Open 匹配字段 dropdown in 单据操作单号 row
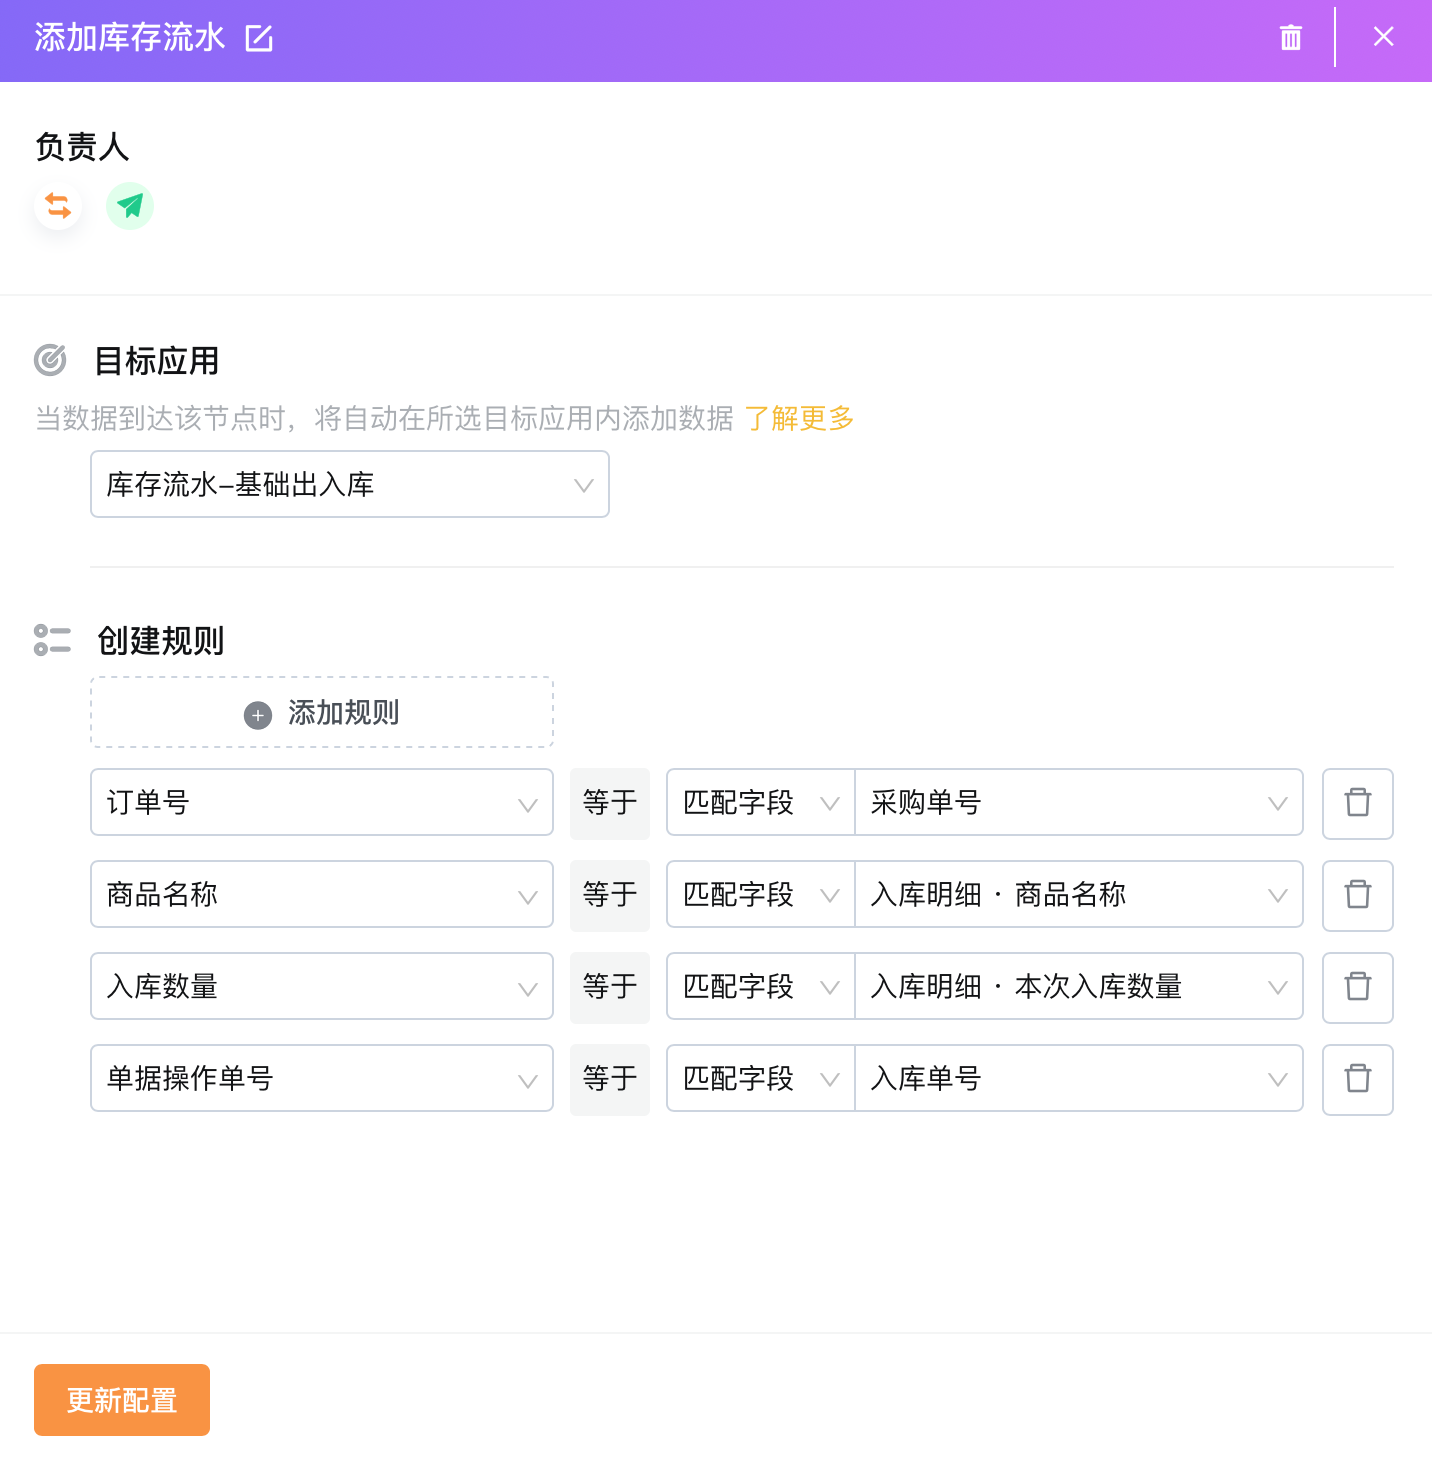The height and width of the screenshot is (1462, 1432). (761, 1078)
